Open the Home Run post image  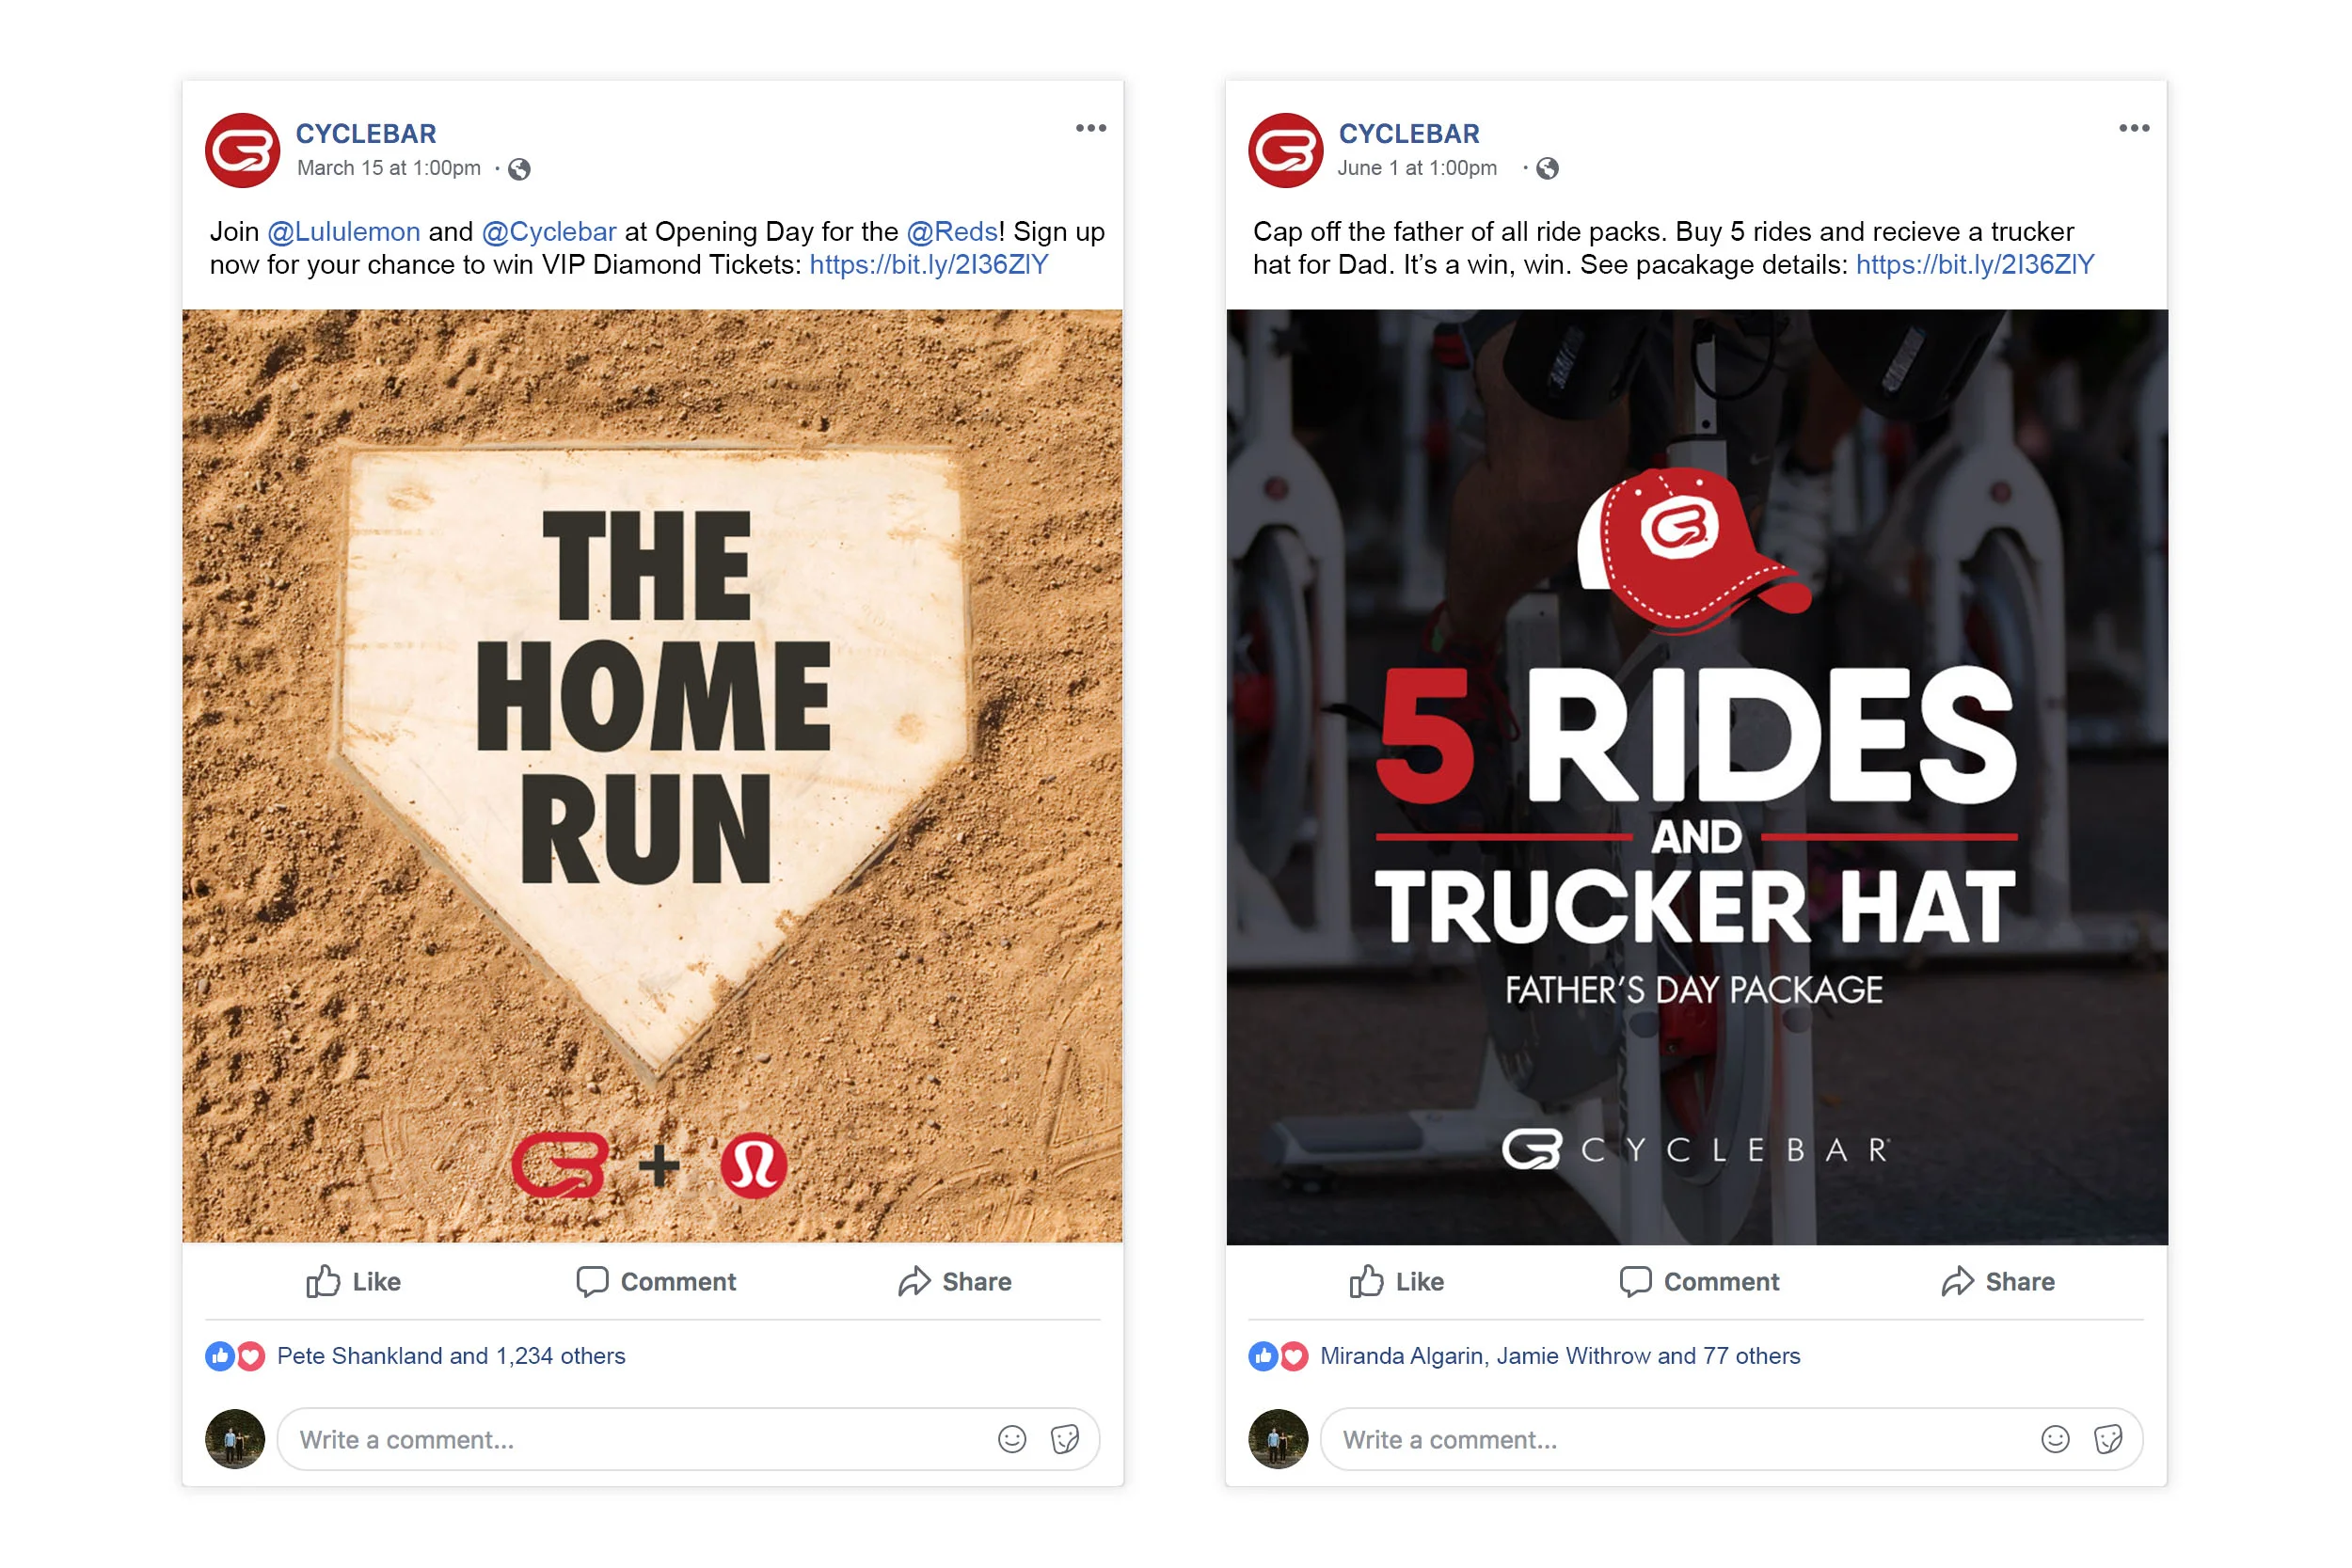[652, 776]
